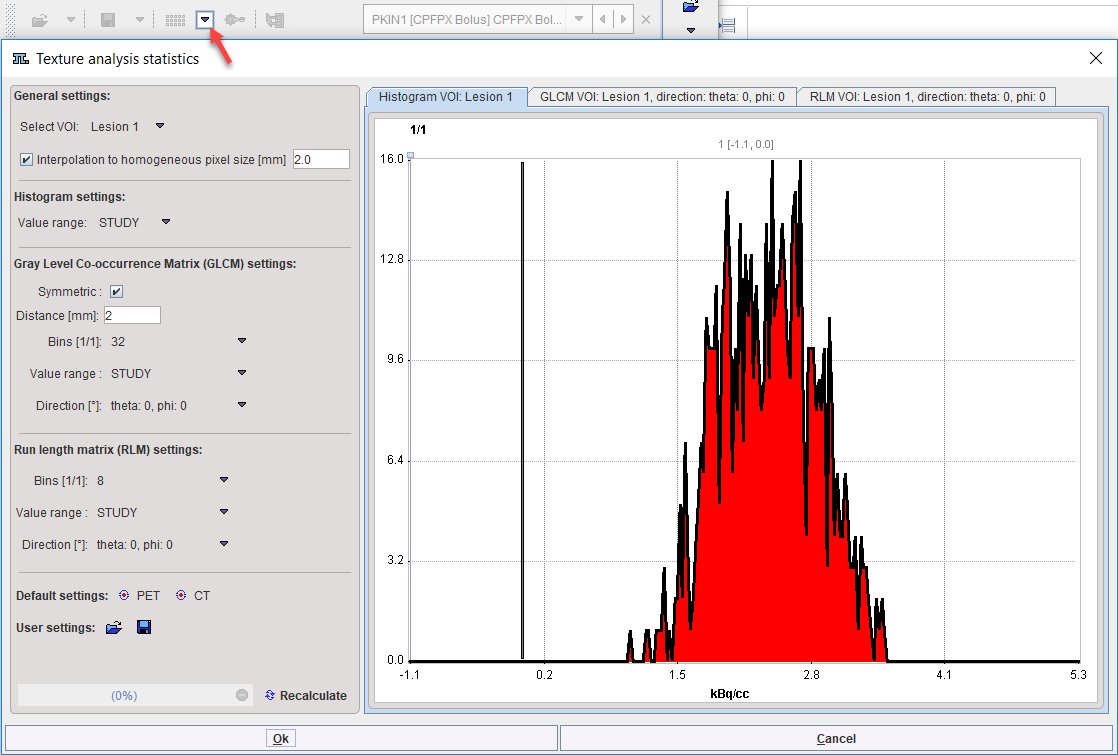
Task: Click the Recalculate button
Action: [305, 695]
